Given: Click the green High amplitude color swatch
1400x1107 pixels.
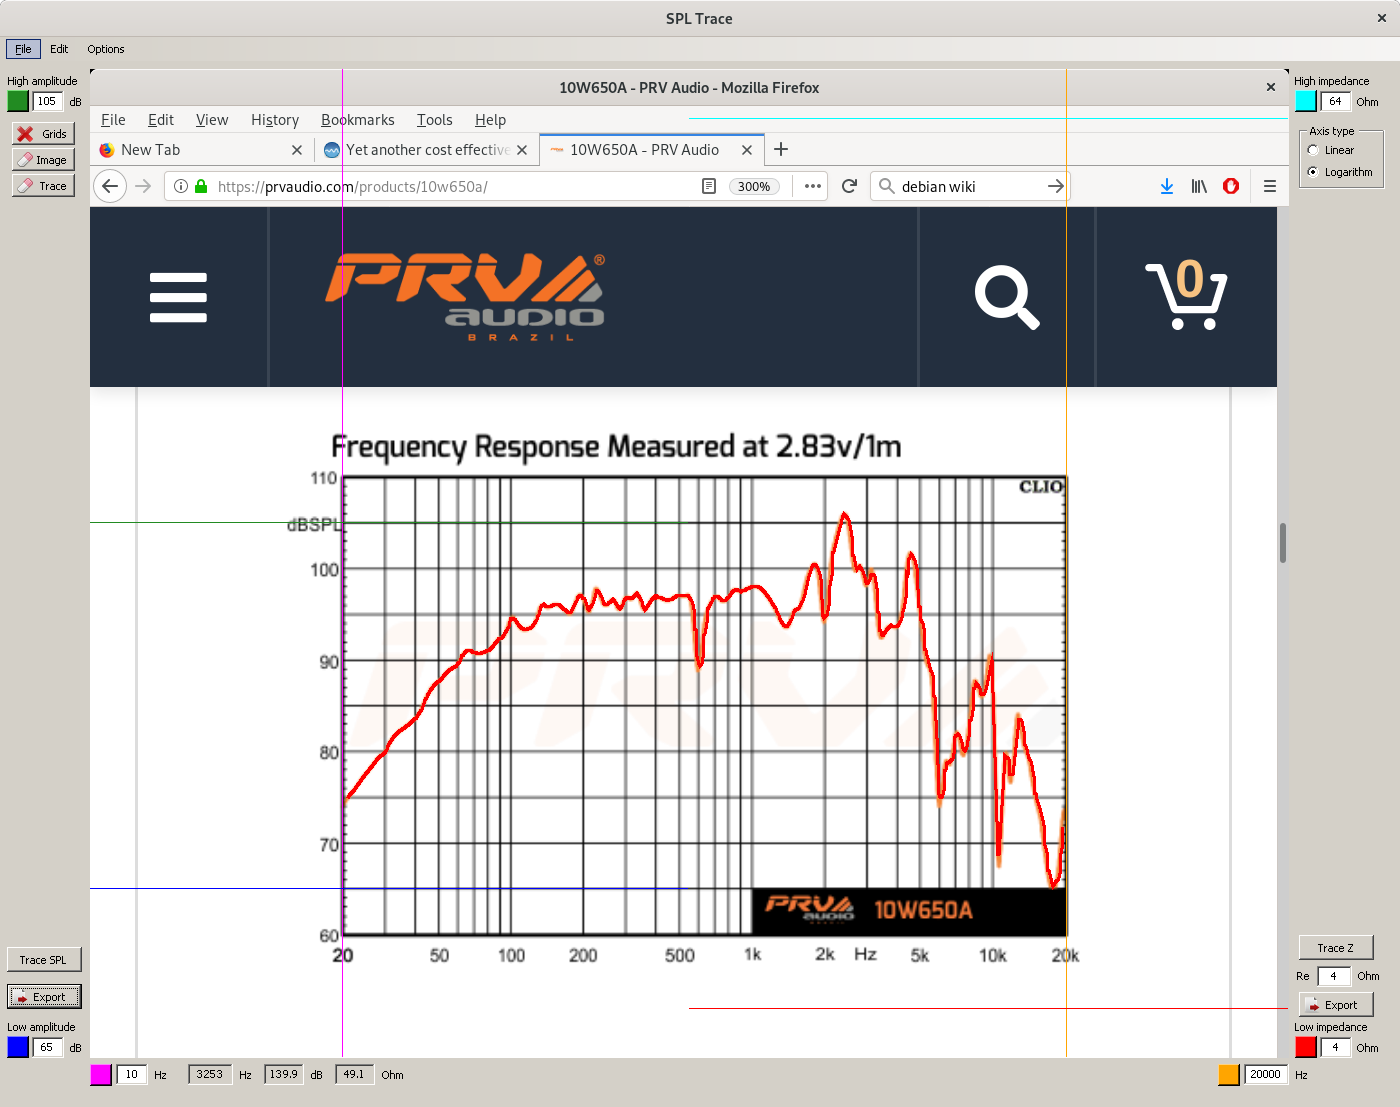Looking at the screenshot, I should [x=18, y=101].
